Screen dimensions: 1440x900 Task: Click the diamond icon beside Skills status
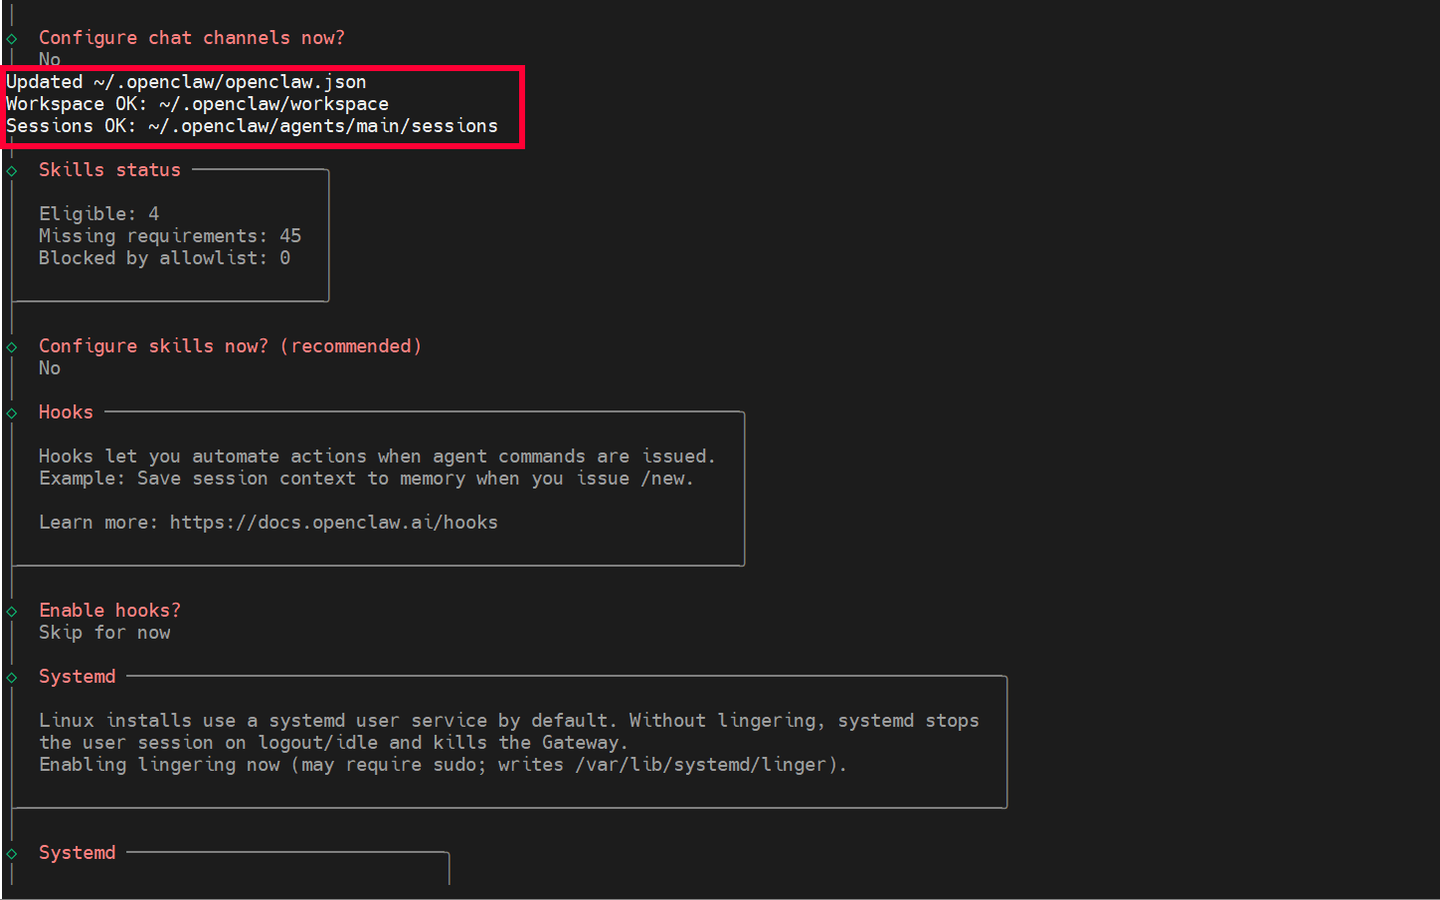pos(10,170)
